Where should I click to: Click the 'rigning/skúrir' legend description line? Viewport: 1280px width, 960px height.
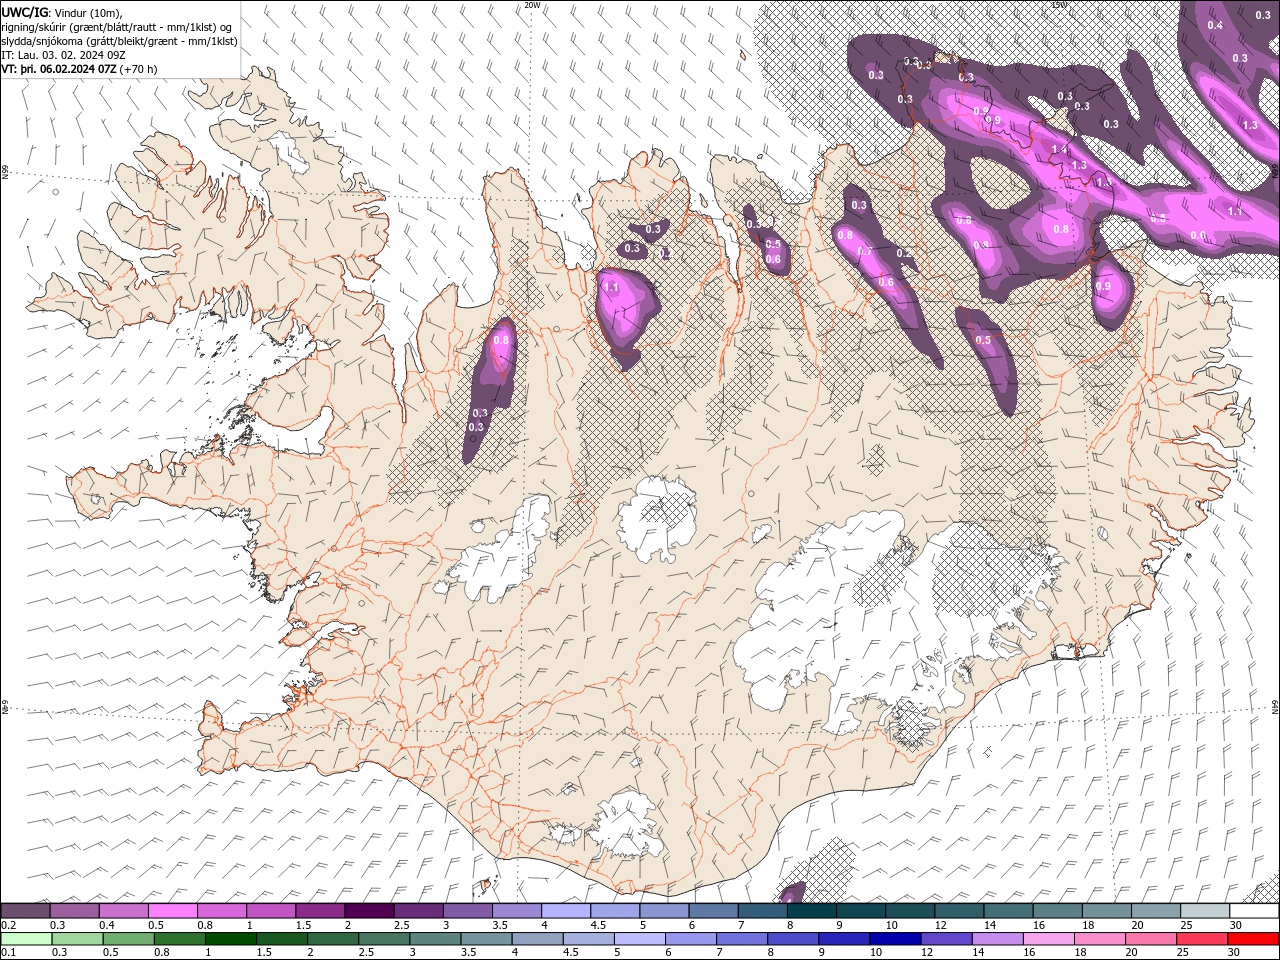tap(117, 27)
